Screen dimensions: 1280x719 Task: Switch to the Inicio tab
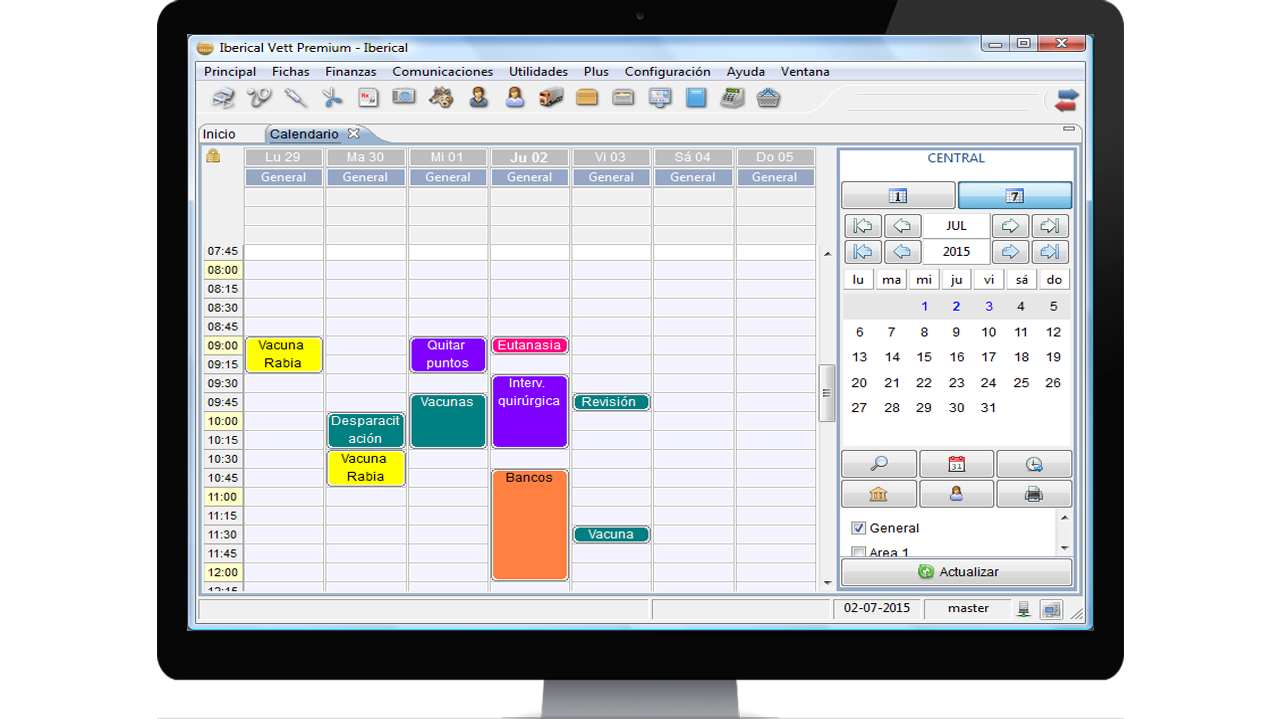[x=219, y=134]
